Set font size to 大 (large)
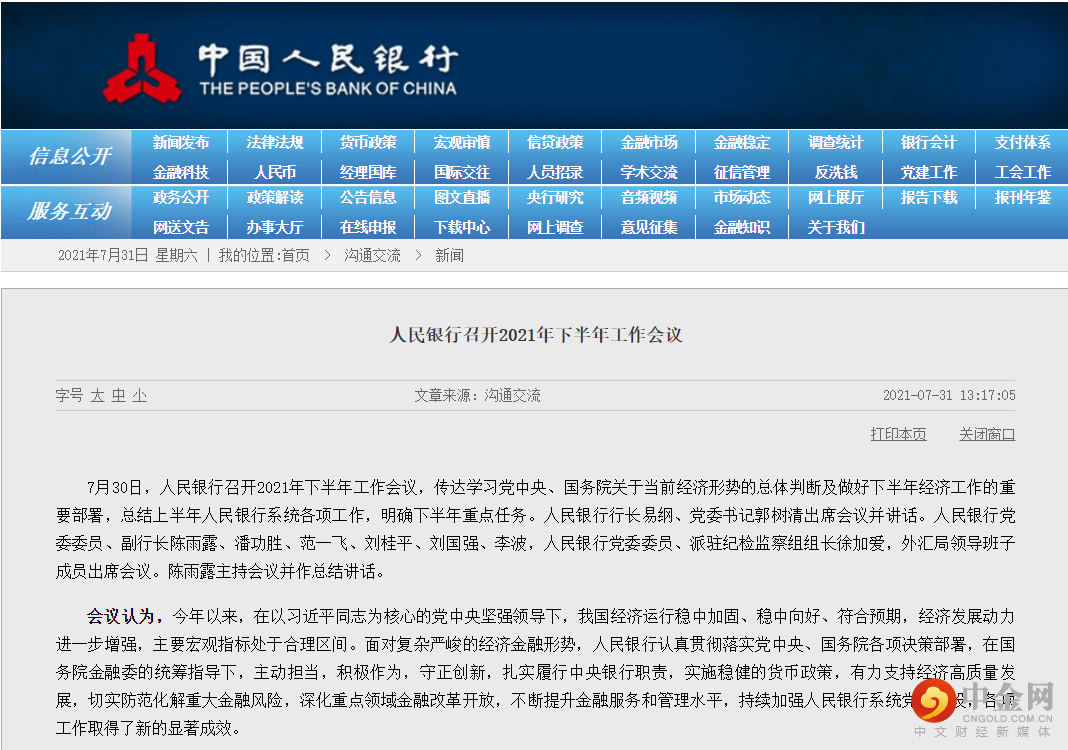1068x750 pixels. 97,396
